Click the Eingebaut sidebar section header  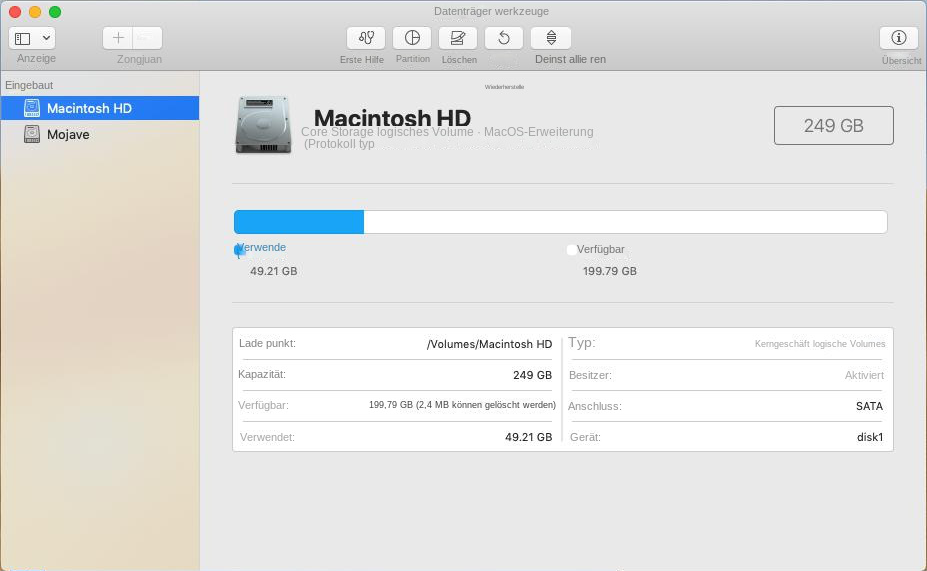[29, 85]
